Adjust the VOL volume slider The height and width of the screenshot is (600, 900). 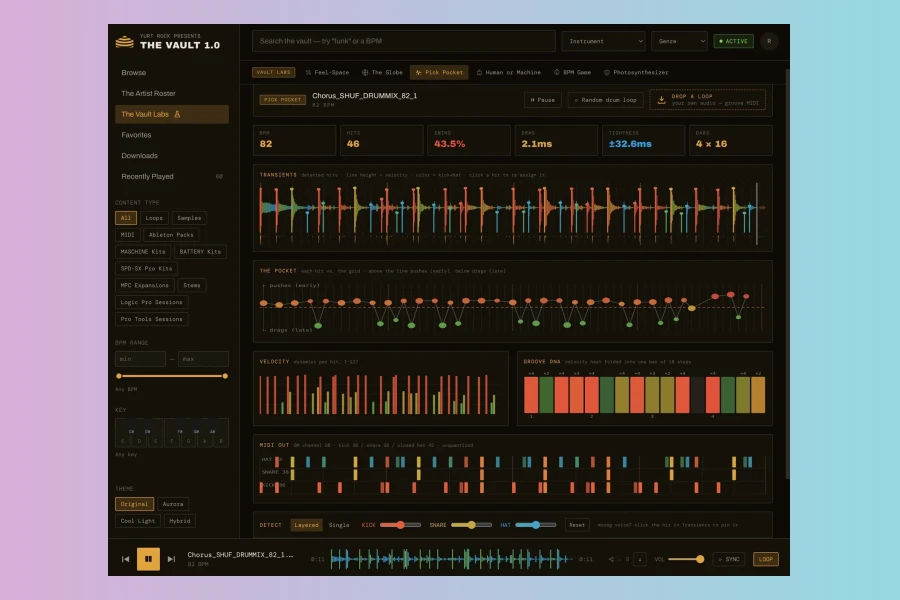[686, 559]
